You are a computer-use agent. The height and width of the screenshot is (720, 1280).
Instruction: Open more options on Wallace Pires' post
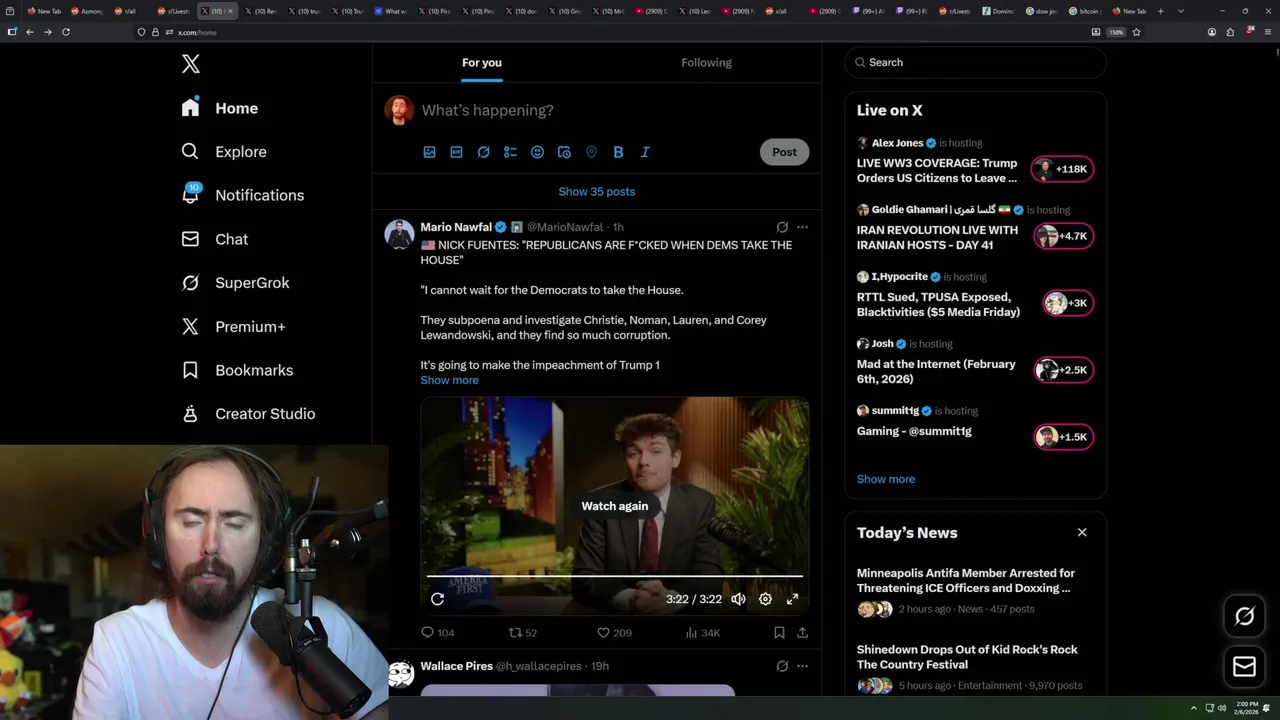[x=802, y=666]
